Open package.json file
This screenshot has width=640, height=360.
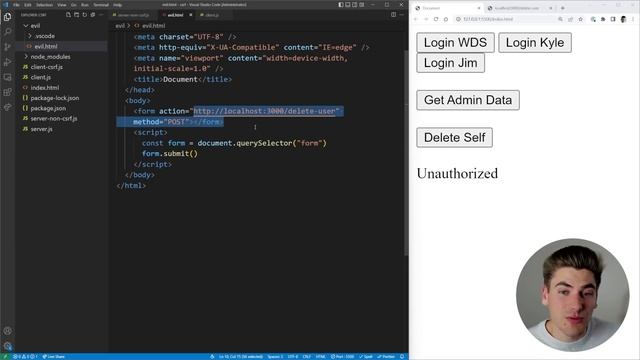click(61, 108)
